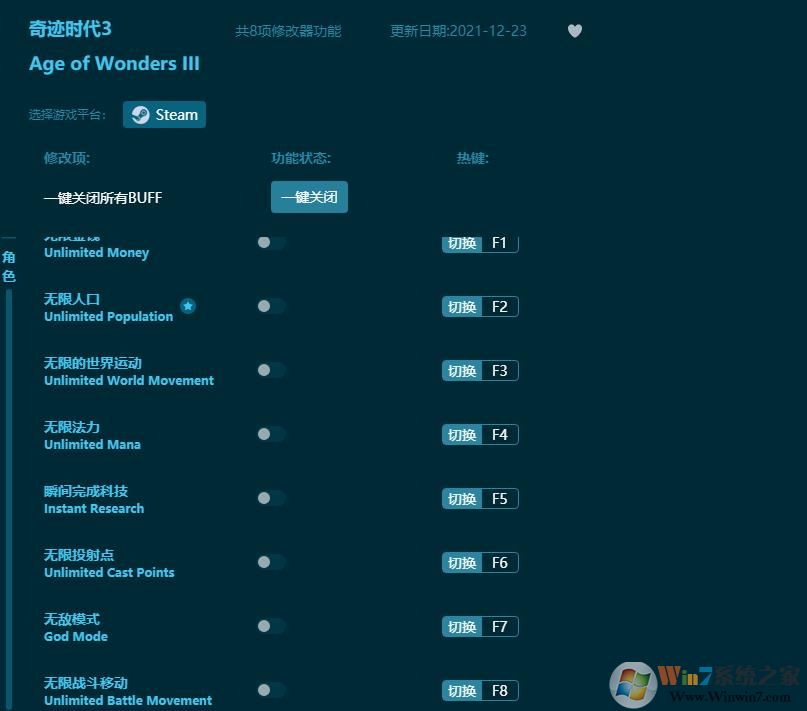Click the Instant Research label
807x711 pixels.
coord(94,508)
